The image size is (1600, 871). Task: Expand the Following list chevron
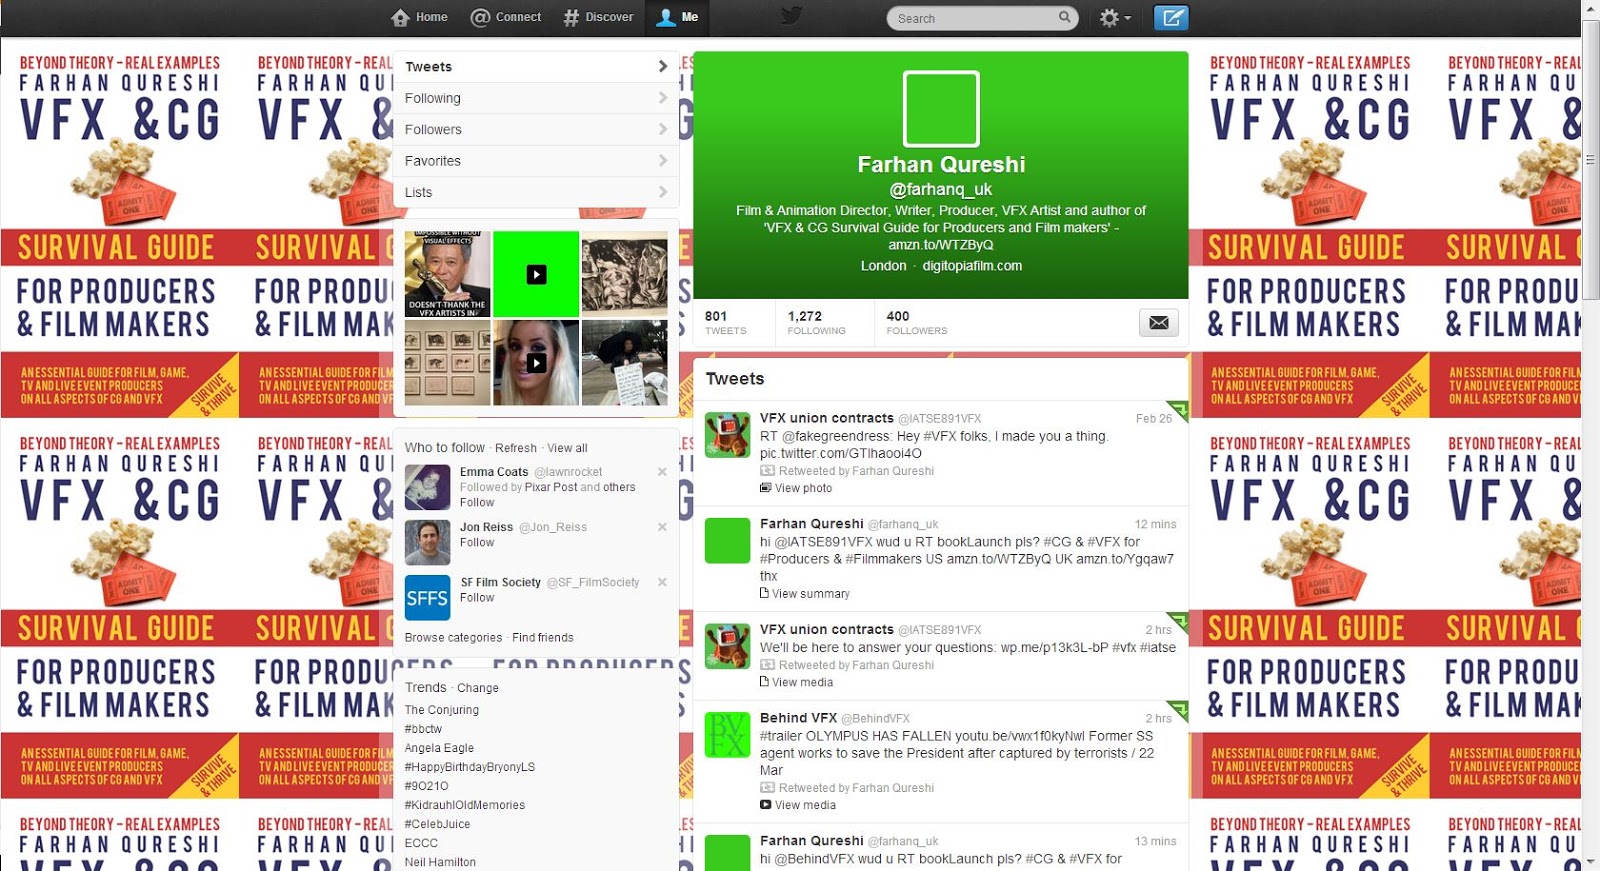tap(662, 98)
